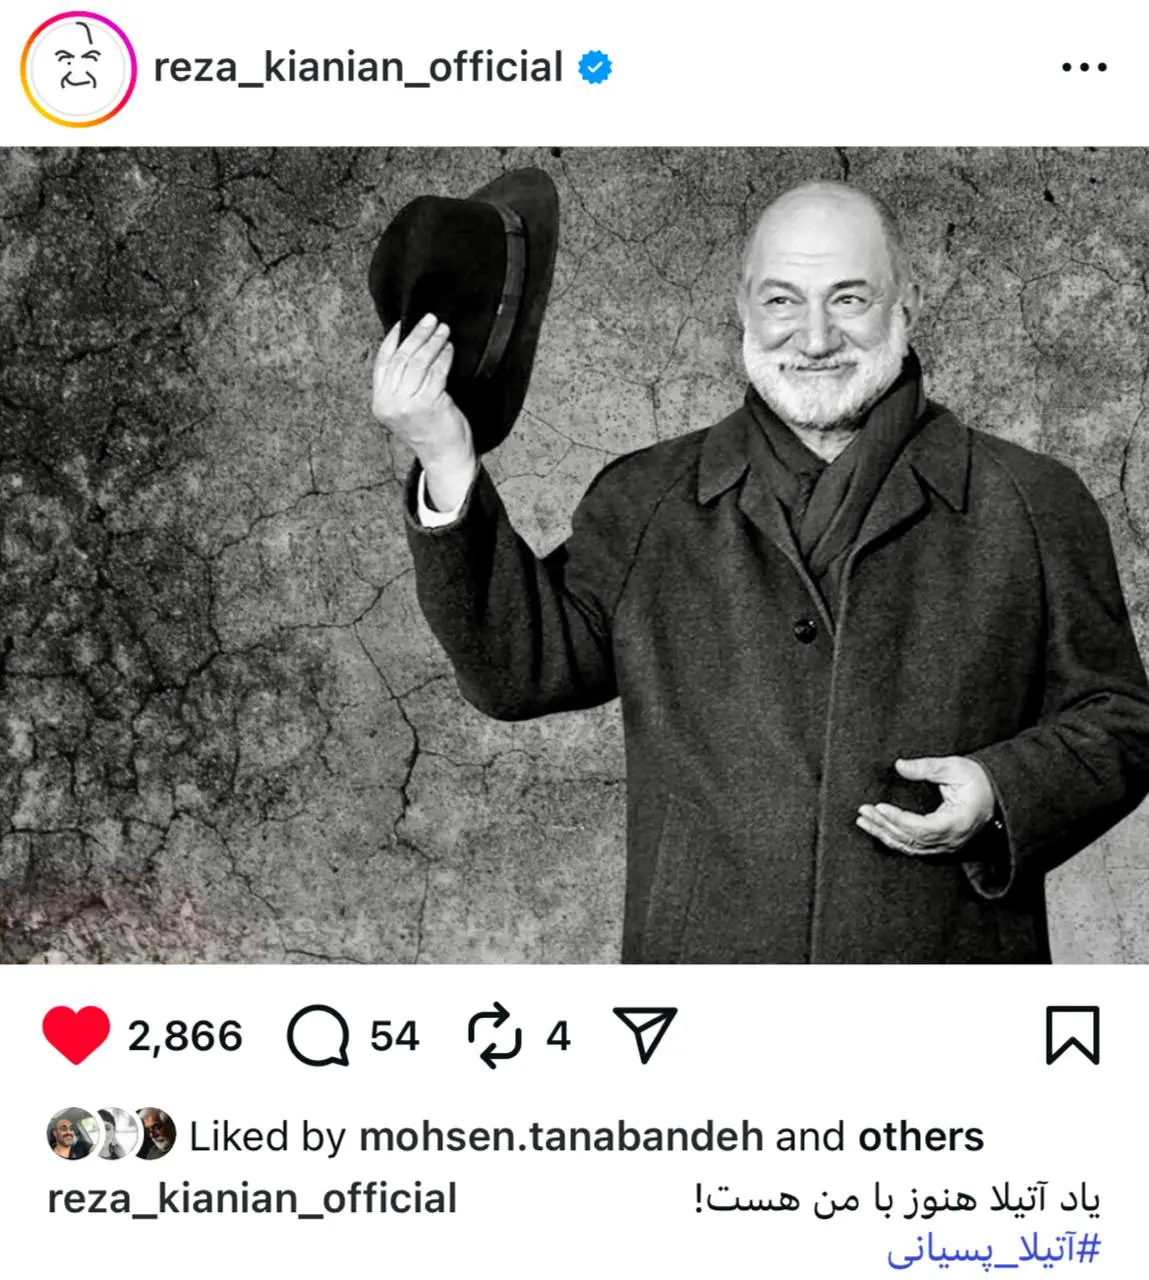Open comments with the speech bubble icon
The width and height of the screenshot is (1149, 1280).
click(318, 1036)
